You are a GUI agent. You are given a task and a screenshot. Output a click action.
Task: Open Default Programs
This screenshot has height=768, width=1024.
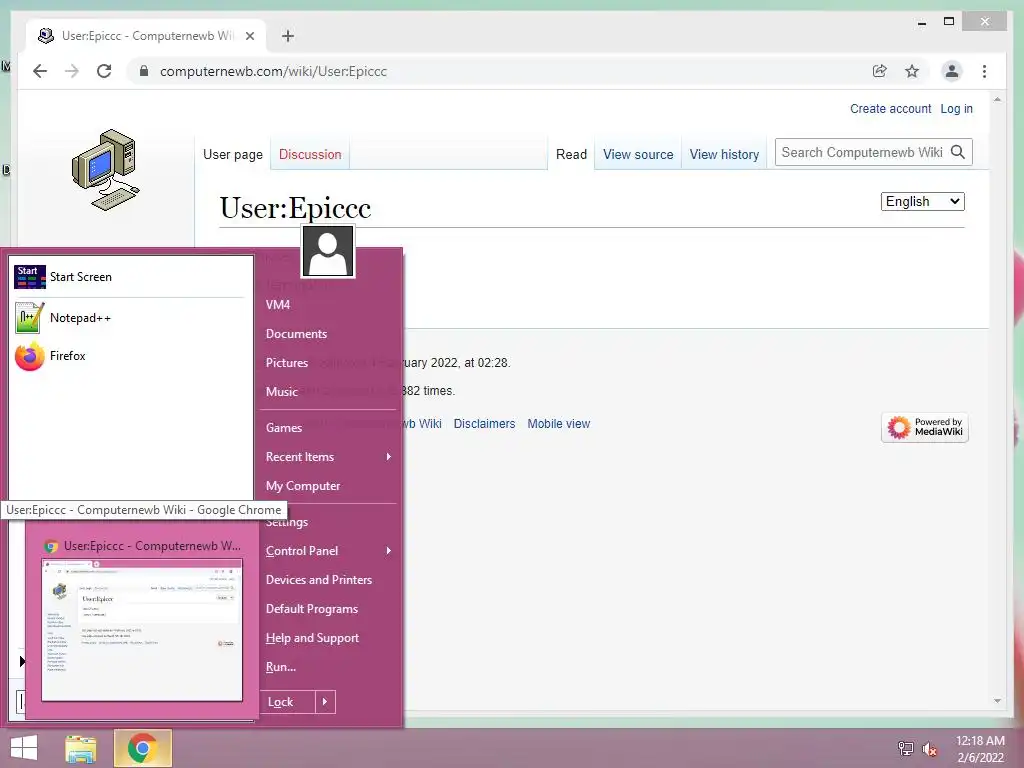[x=312, y=609]
